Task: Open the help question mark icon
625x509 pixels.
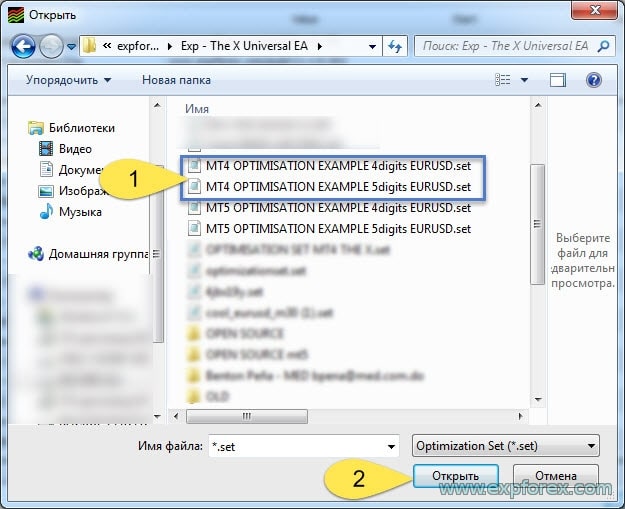Action: pyautogui.click(x=592, y=80)
